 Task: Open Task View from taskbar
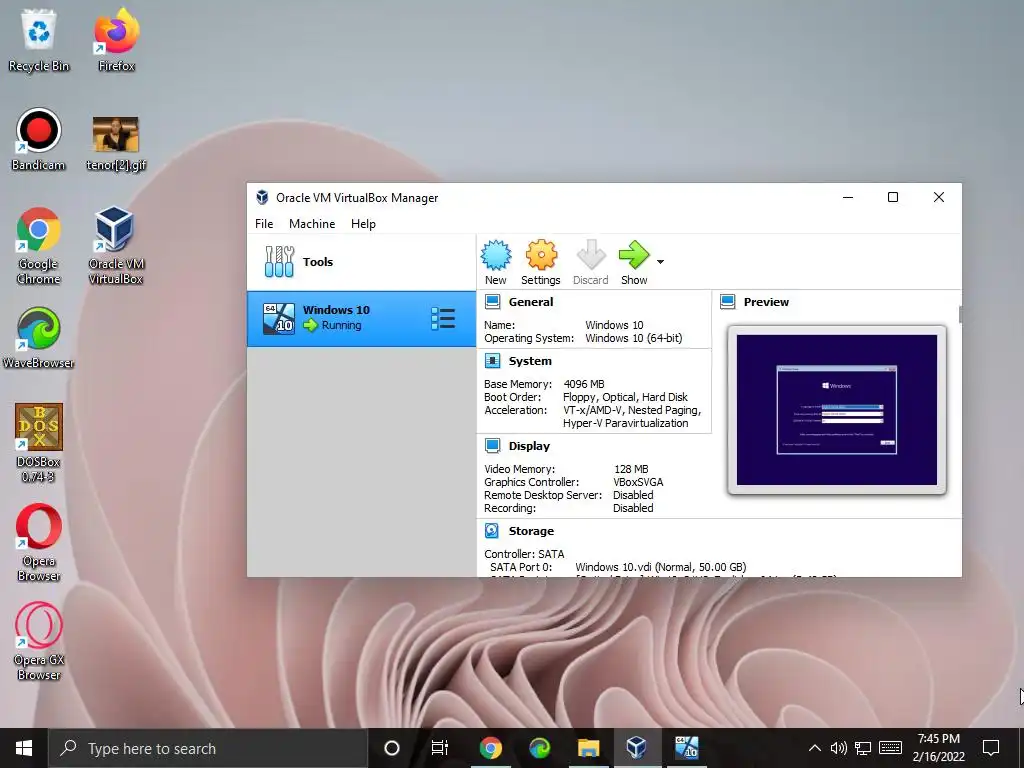[x=440, y=748]
